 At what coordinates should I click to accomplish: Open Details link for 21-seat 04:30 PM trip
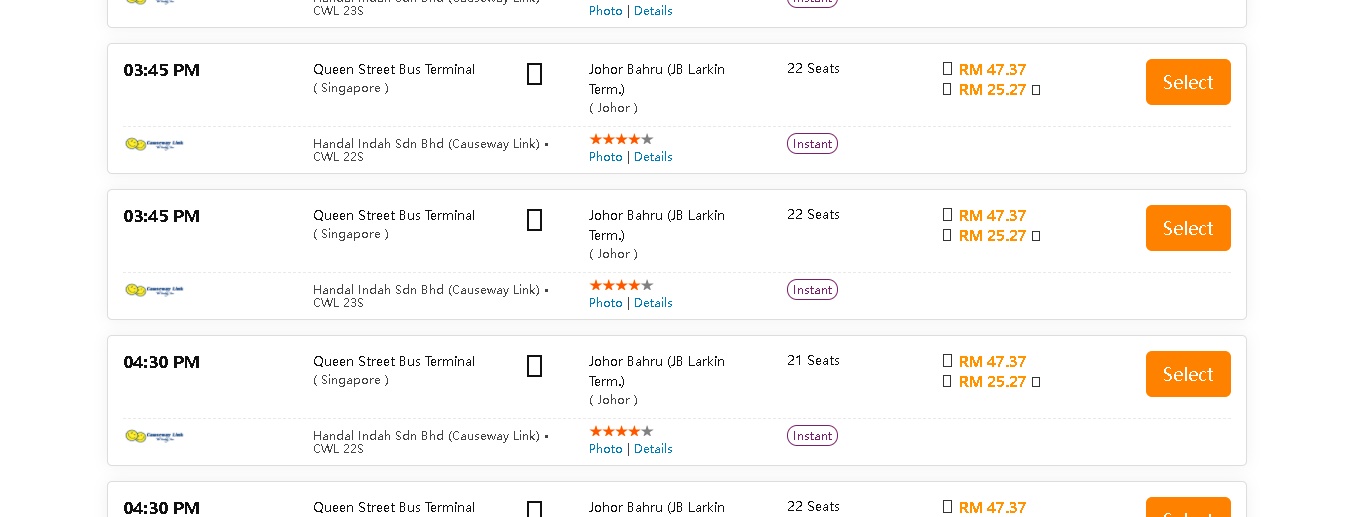coord(653,449)
